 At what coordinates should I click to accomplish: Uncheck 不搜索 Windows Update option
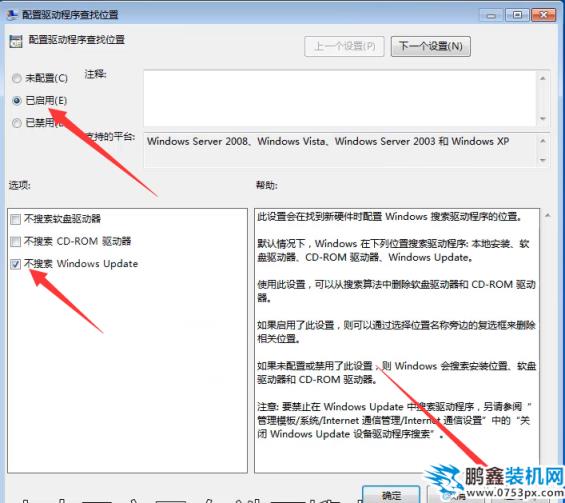pyautogui.click(x=15, y=264)
